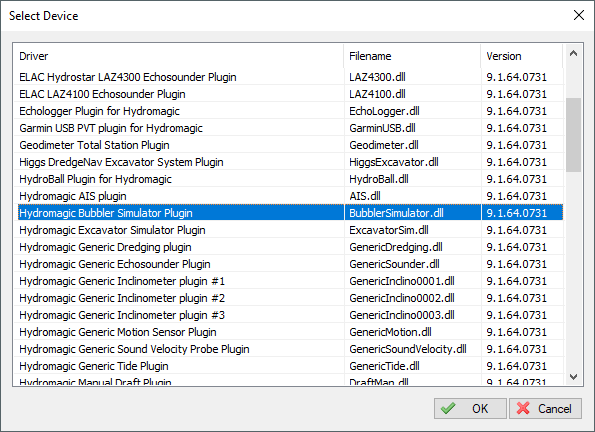Sort list by the Driver column header
The image size is (595, 432).
pyautogui.click(x=179, y=56)
